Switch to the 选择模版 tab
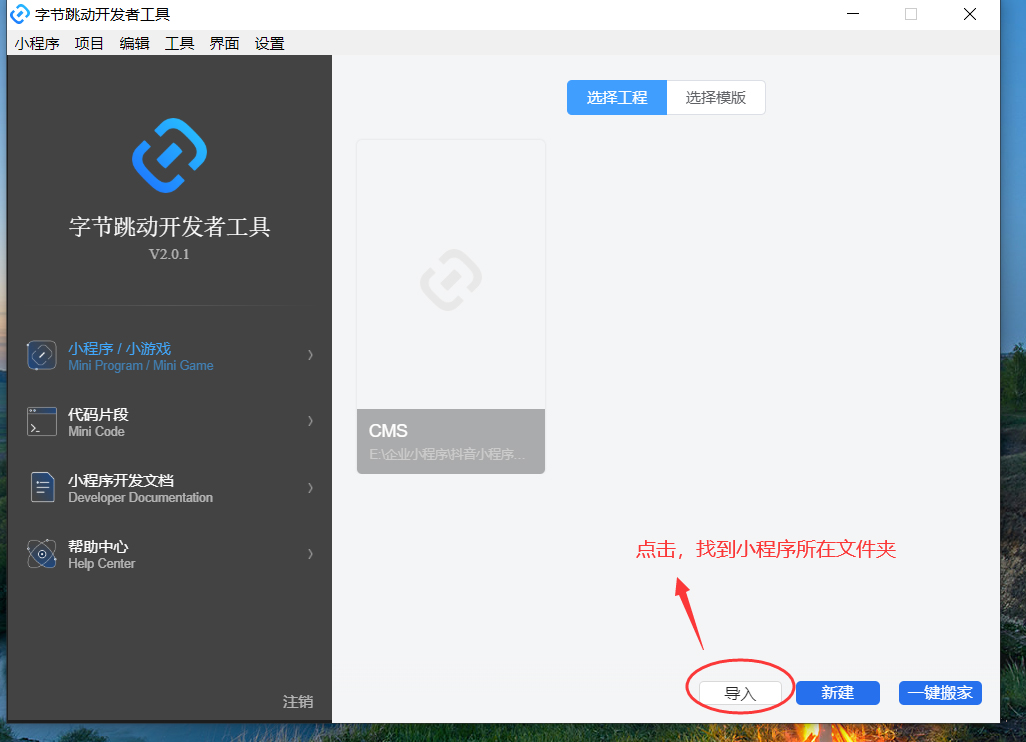The width and height of the screenshot is (1026, 742). pos(716,98)
